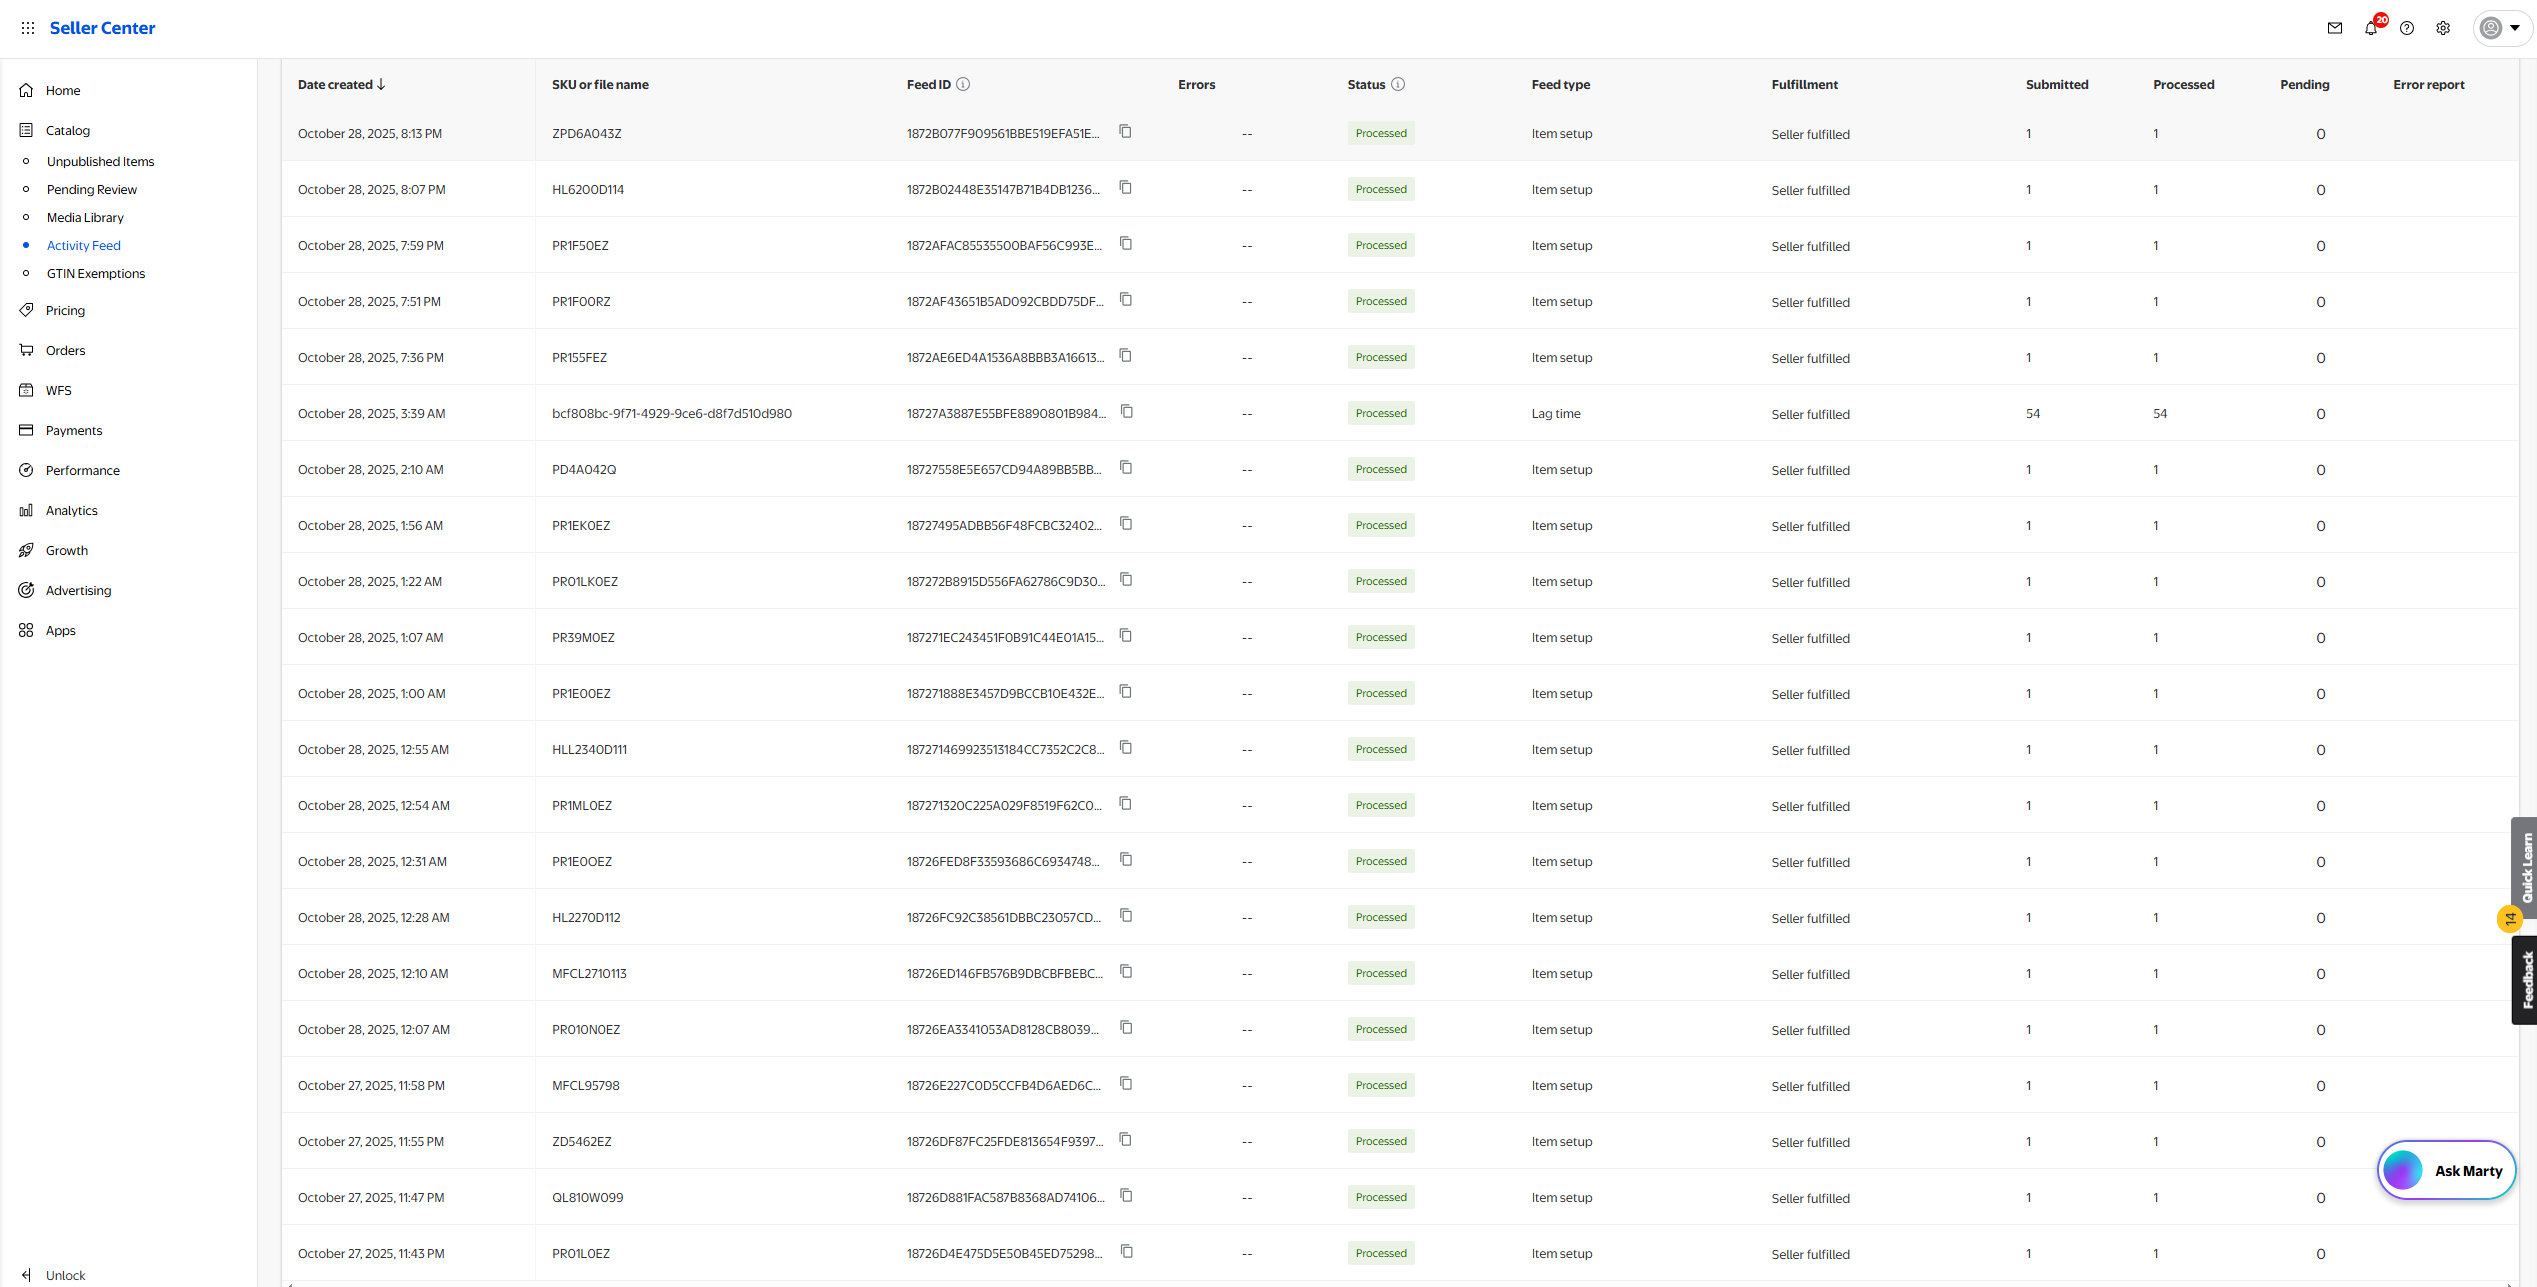Copy Feed ID for the Lag time row
The height and width of the screenshot is (1287, 2537).
[1127, 412]
